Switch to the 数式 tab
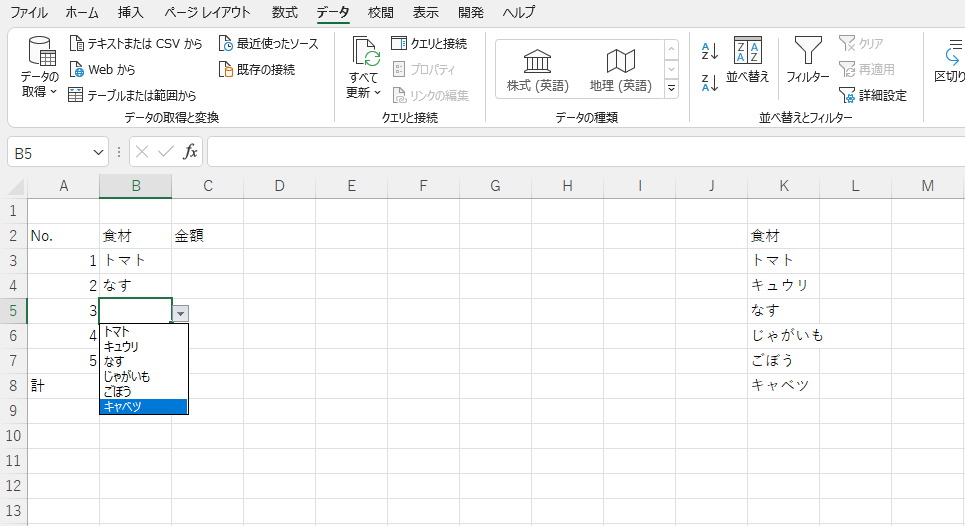 pyautogui.click(x=284, y=12)
